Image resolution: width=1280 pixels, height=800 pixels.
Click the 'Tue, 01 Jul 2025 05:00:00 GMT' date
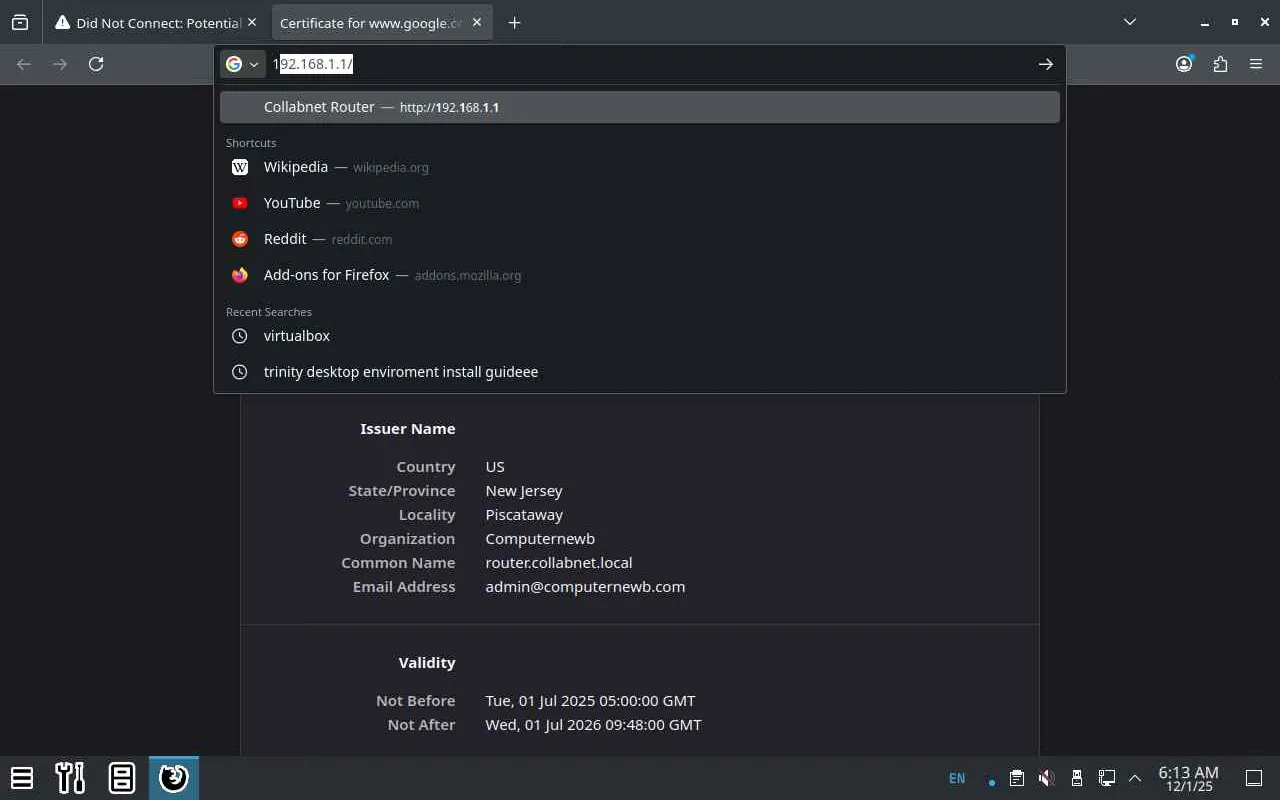[x=590, y=701]
